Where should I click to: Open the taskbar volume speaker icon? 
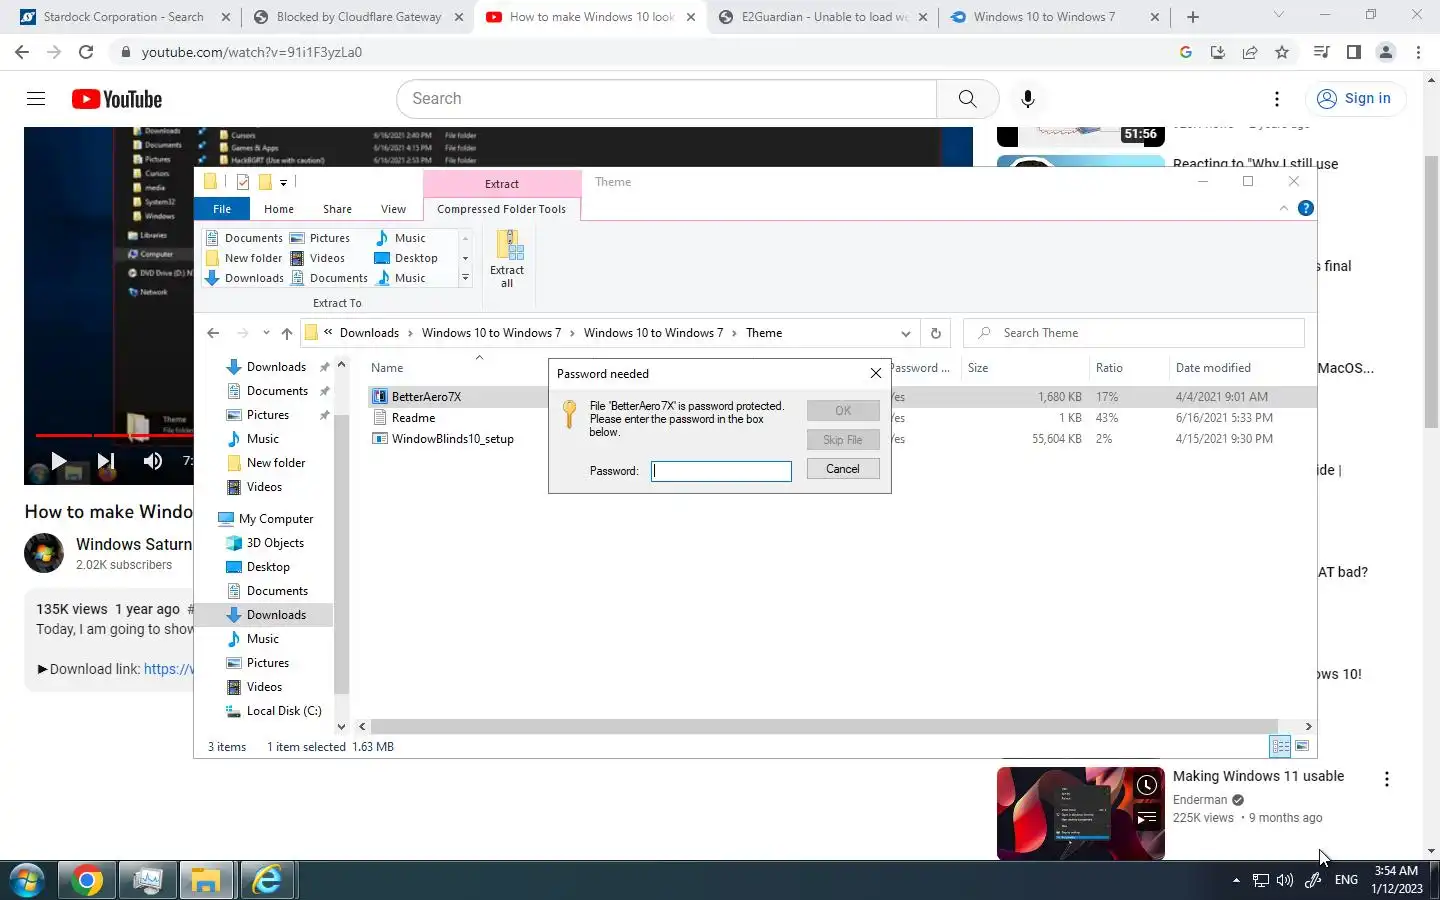click(1285, 880)
